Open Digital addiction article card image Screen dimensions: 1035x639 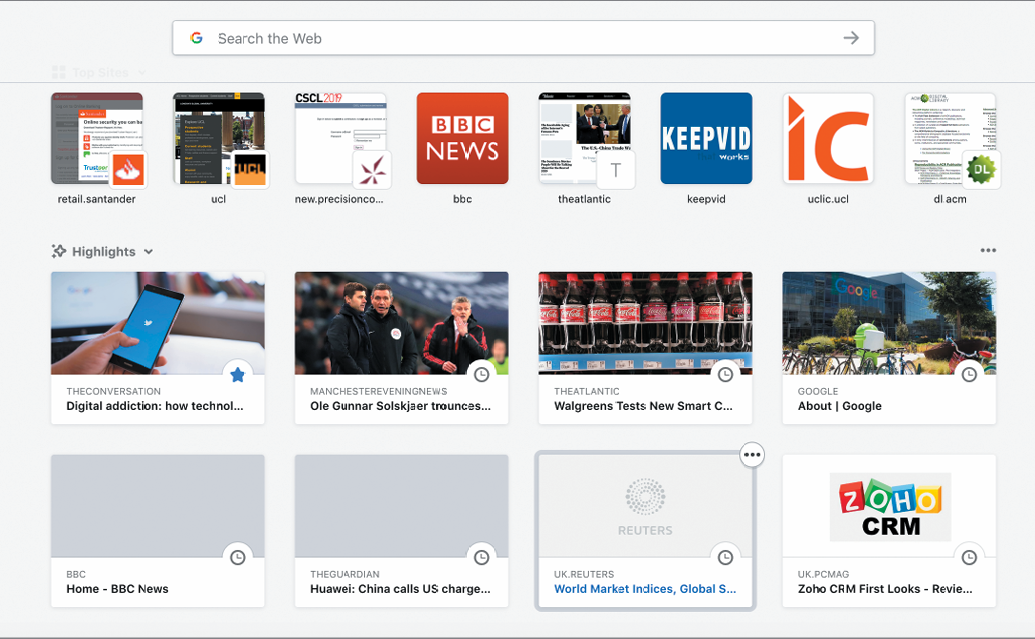[x=158, y=323]
